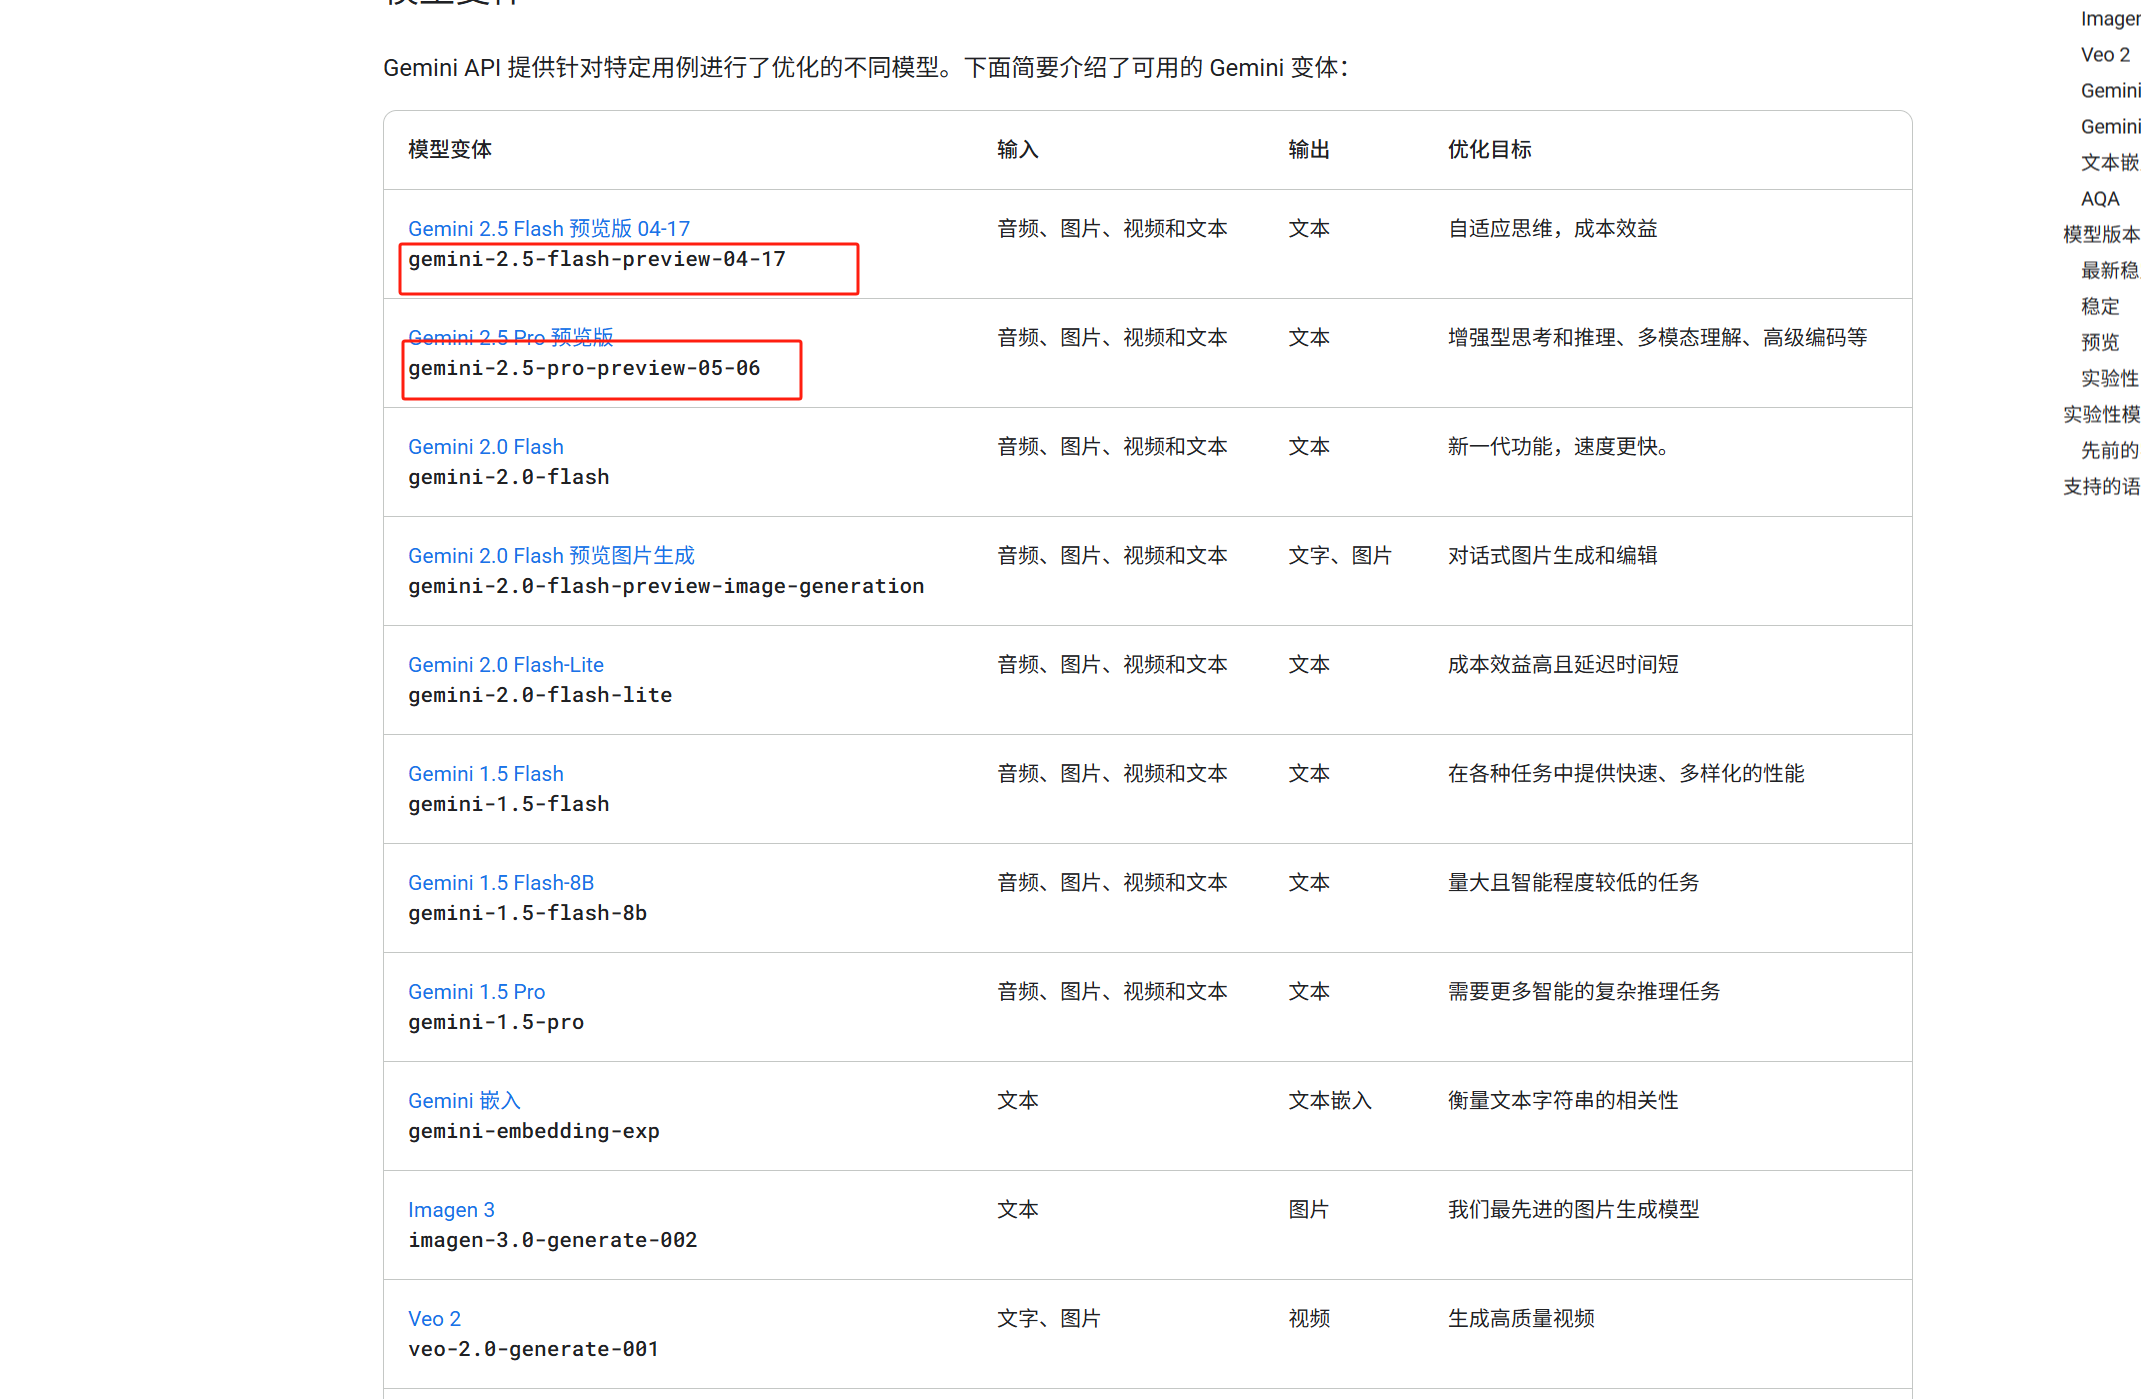Click gemini-2.5-flash-preview-04-17 model code text
The image size is (2141, 1399).
point(596,260)
